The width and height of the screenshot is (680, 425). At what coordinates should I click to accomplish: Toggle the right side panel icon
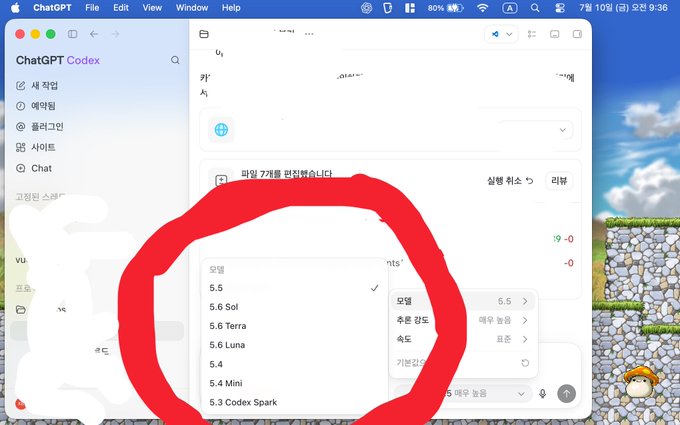pos(577,34)
